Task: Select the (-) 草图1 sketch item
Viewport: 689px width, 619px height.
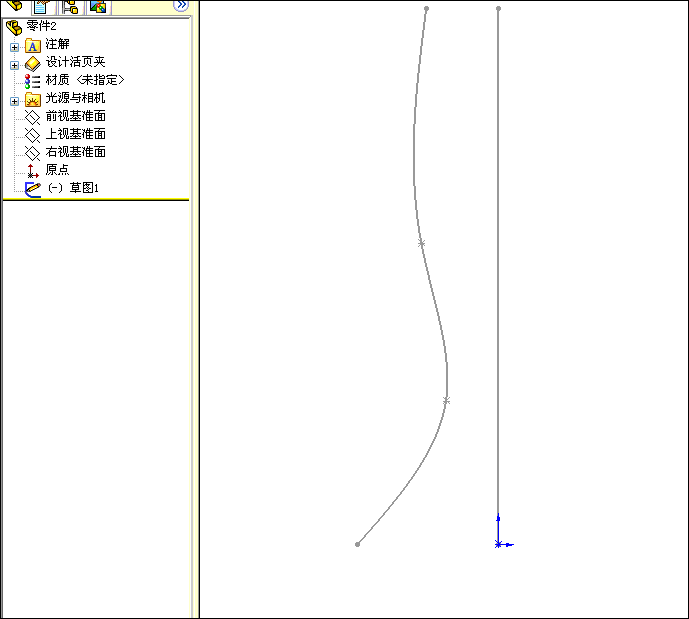Action: 73,188
